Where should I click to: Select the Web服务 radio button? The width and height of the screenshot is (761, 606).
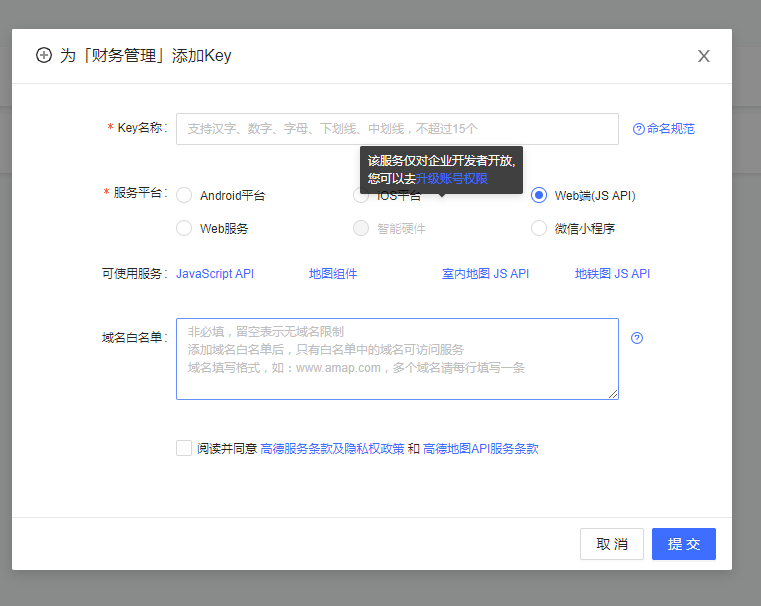click(184, 228)
